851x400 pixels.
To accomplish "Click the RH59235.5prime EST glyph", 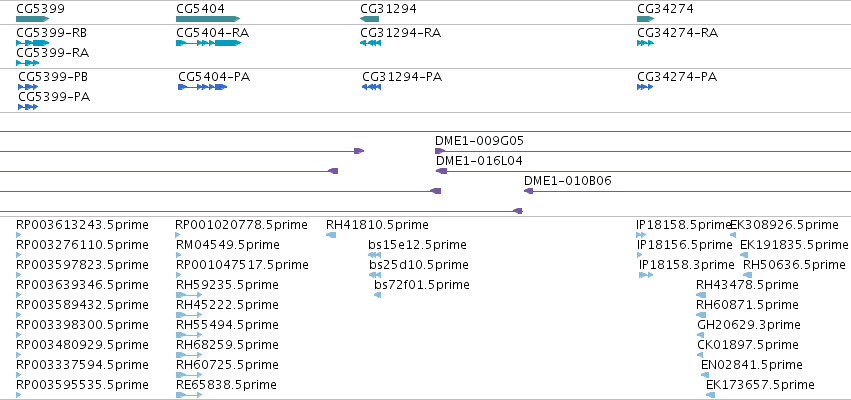I will click(189, 295).
